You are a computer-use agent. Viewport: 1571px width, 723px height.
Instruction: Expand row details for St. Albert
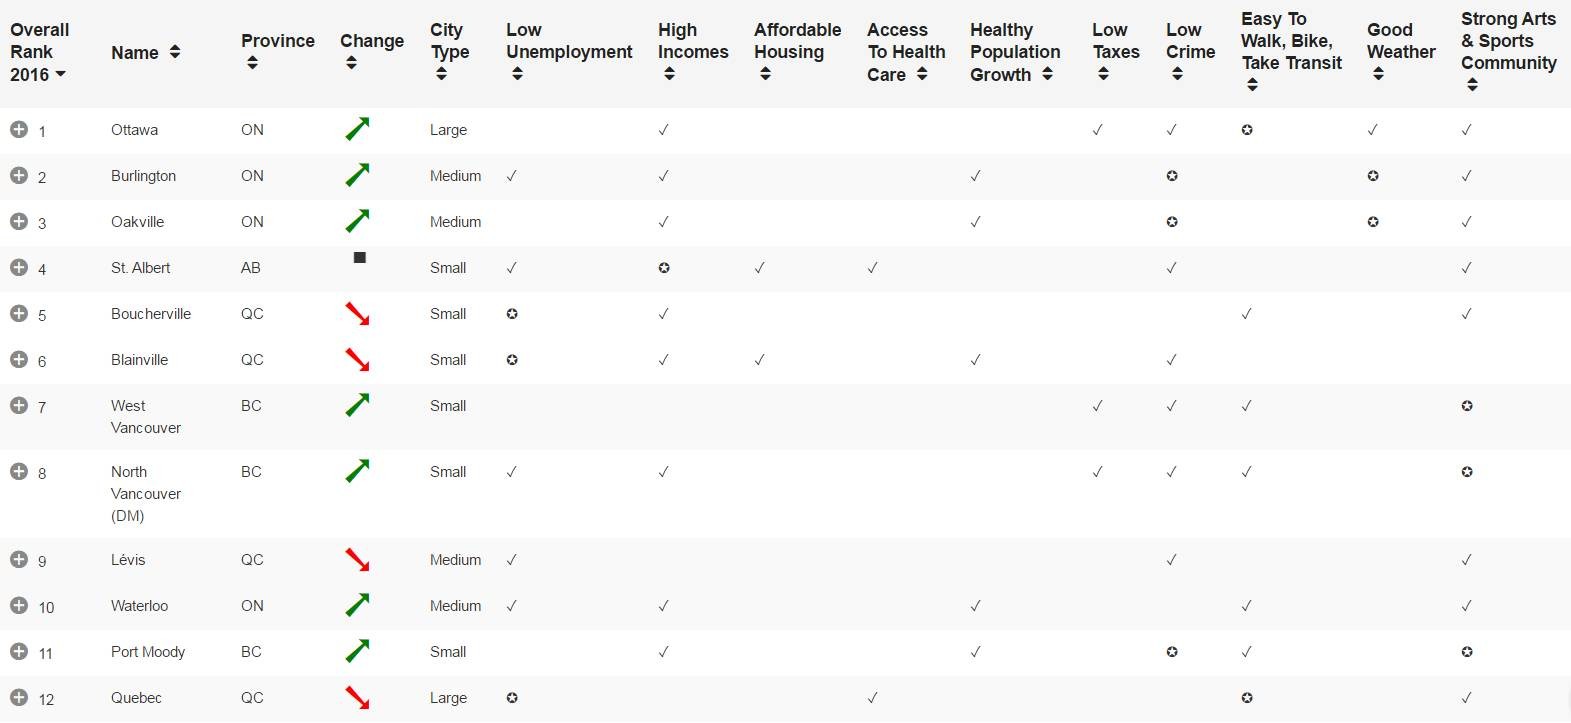18,267
